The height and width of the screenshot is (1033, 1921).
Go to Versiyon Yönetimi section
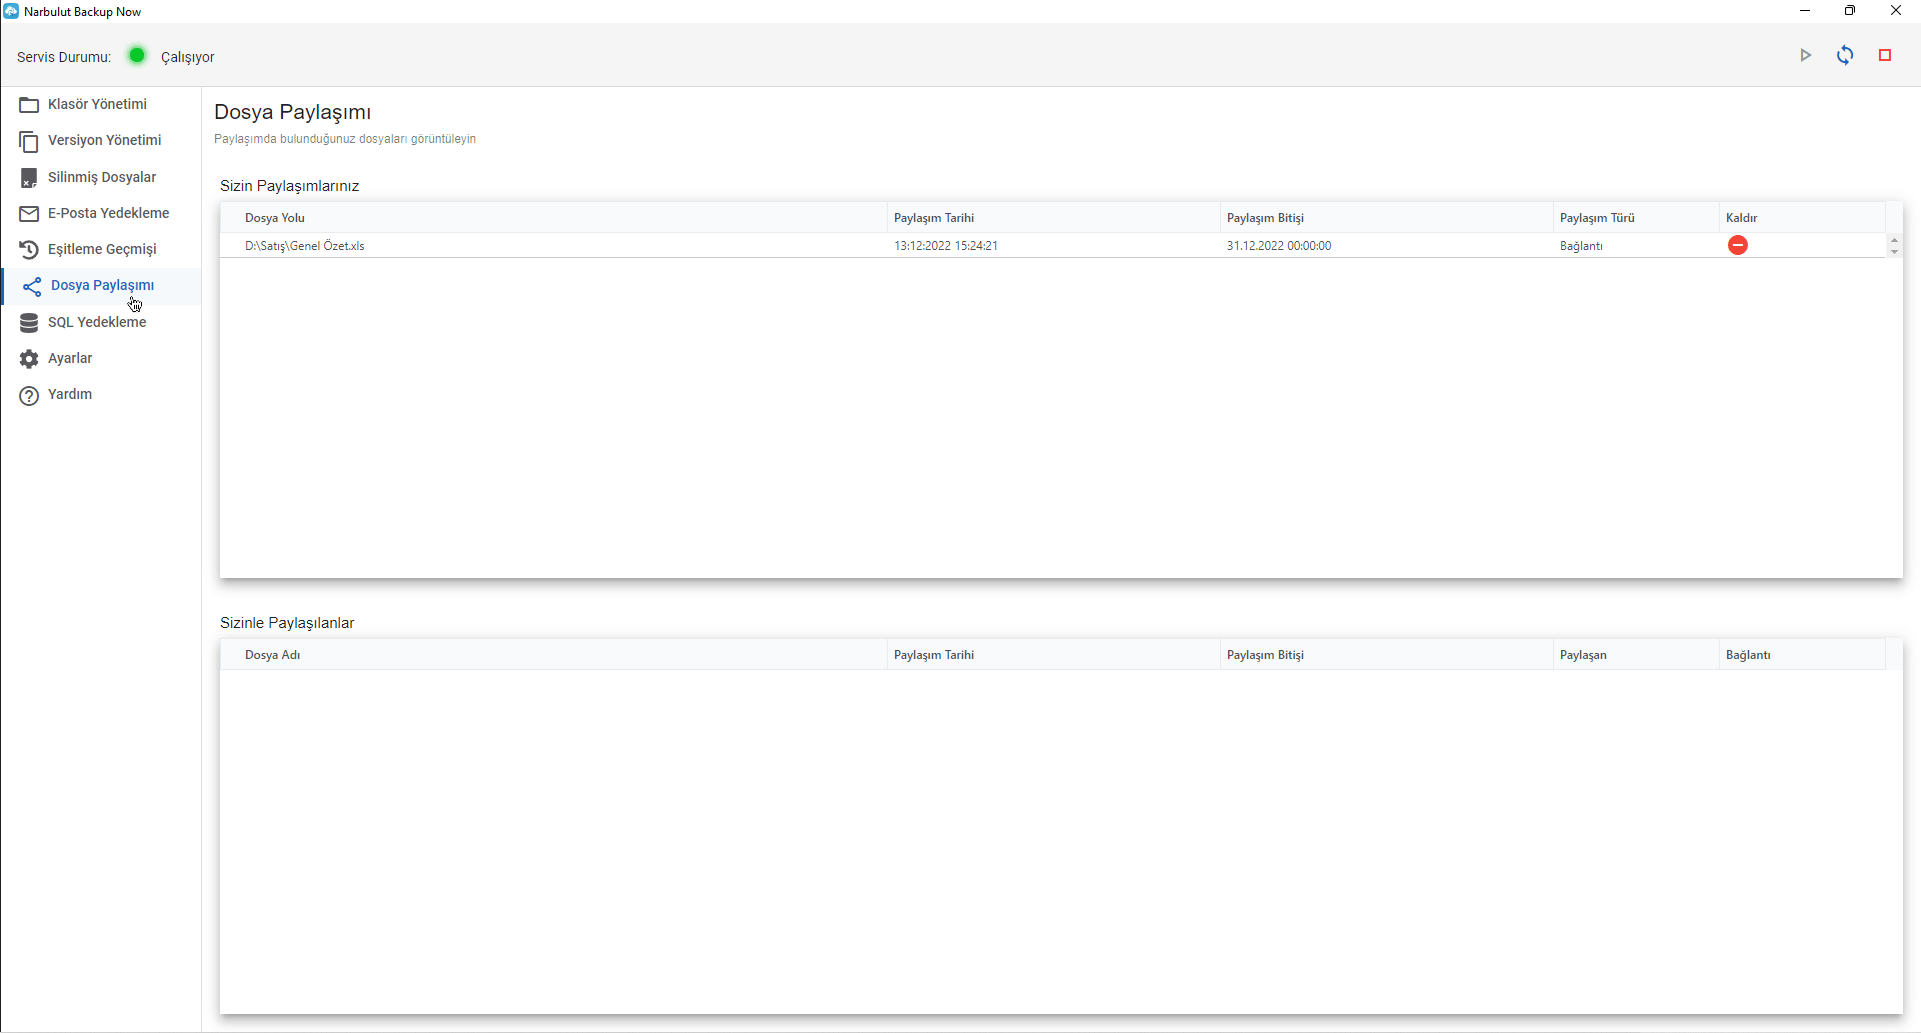[x=104, y=140]
